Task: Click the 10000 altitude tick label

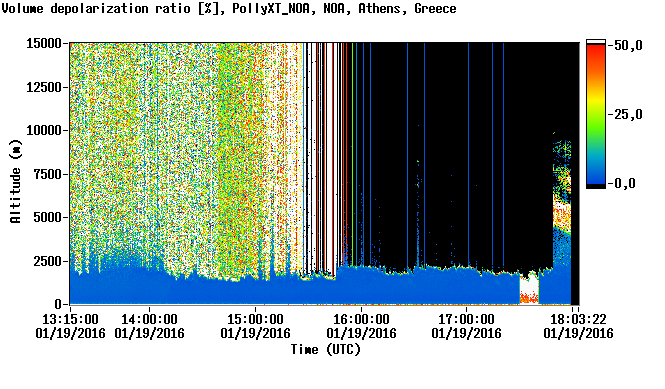Action: pos(44,130)
